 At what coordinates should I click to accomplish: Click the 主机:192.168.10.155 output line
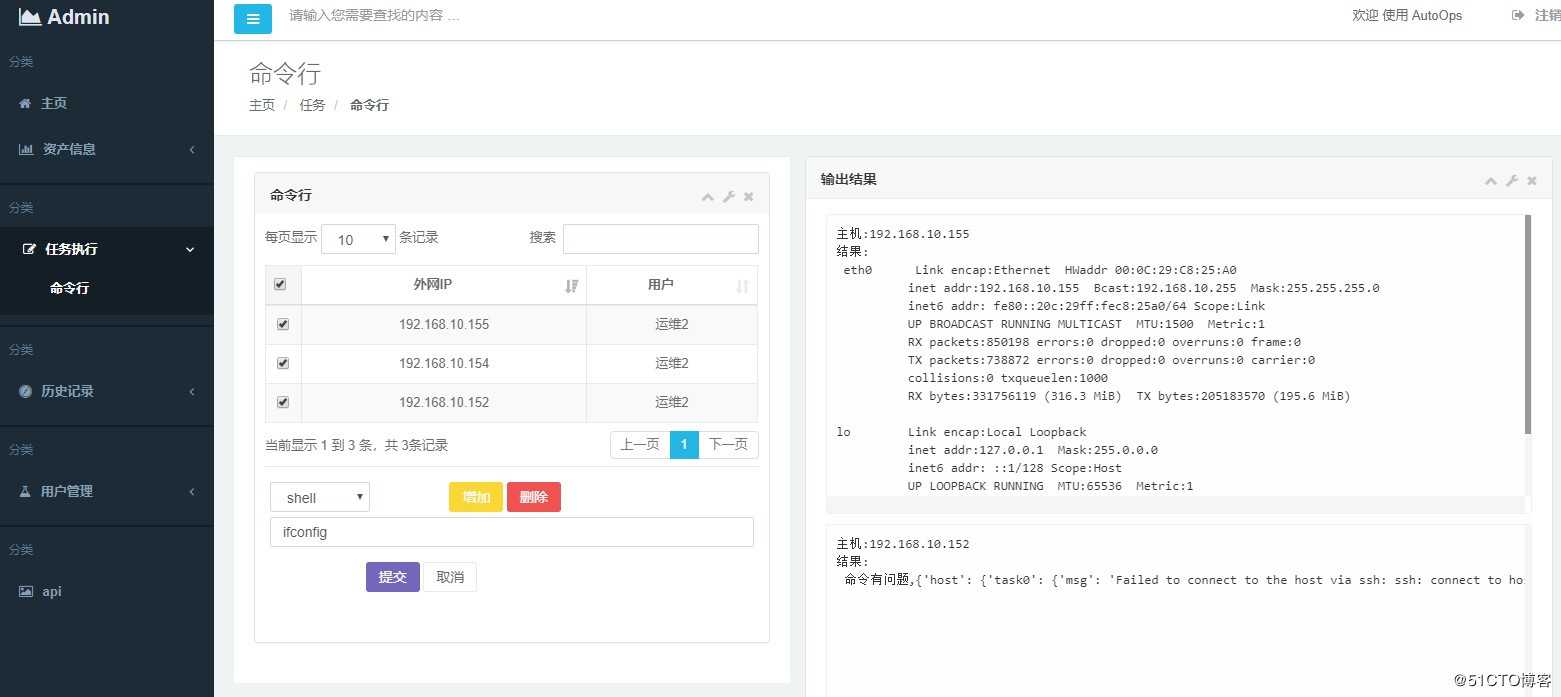pyautogui.click(x=903, y=234)
